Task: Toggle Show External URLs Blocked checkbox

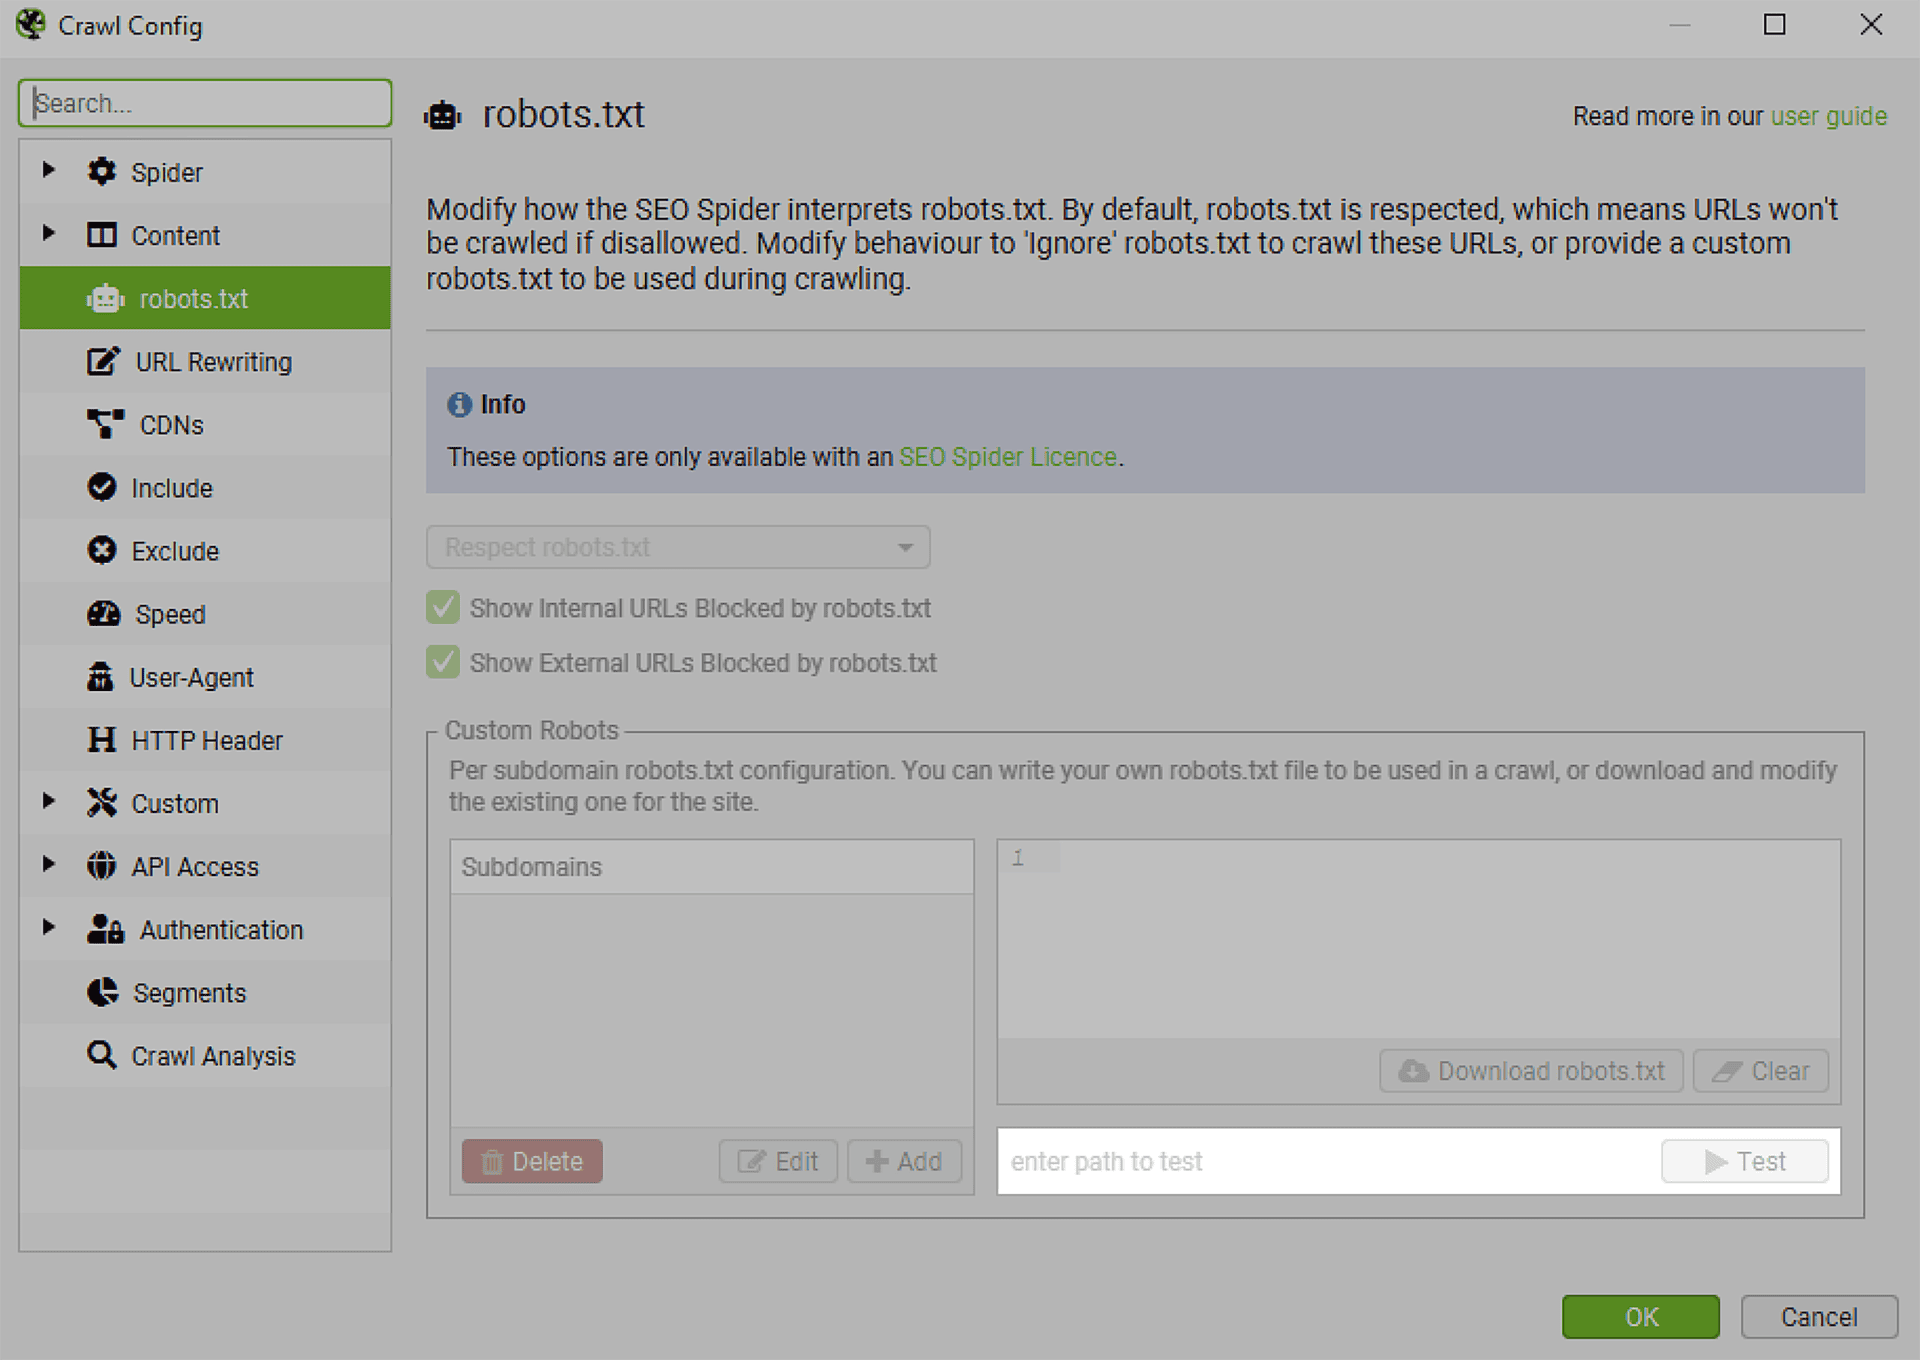Action: 443,662
